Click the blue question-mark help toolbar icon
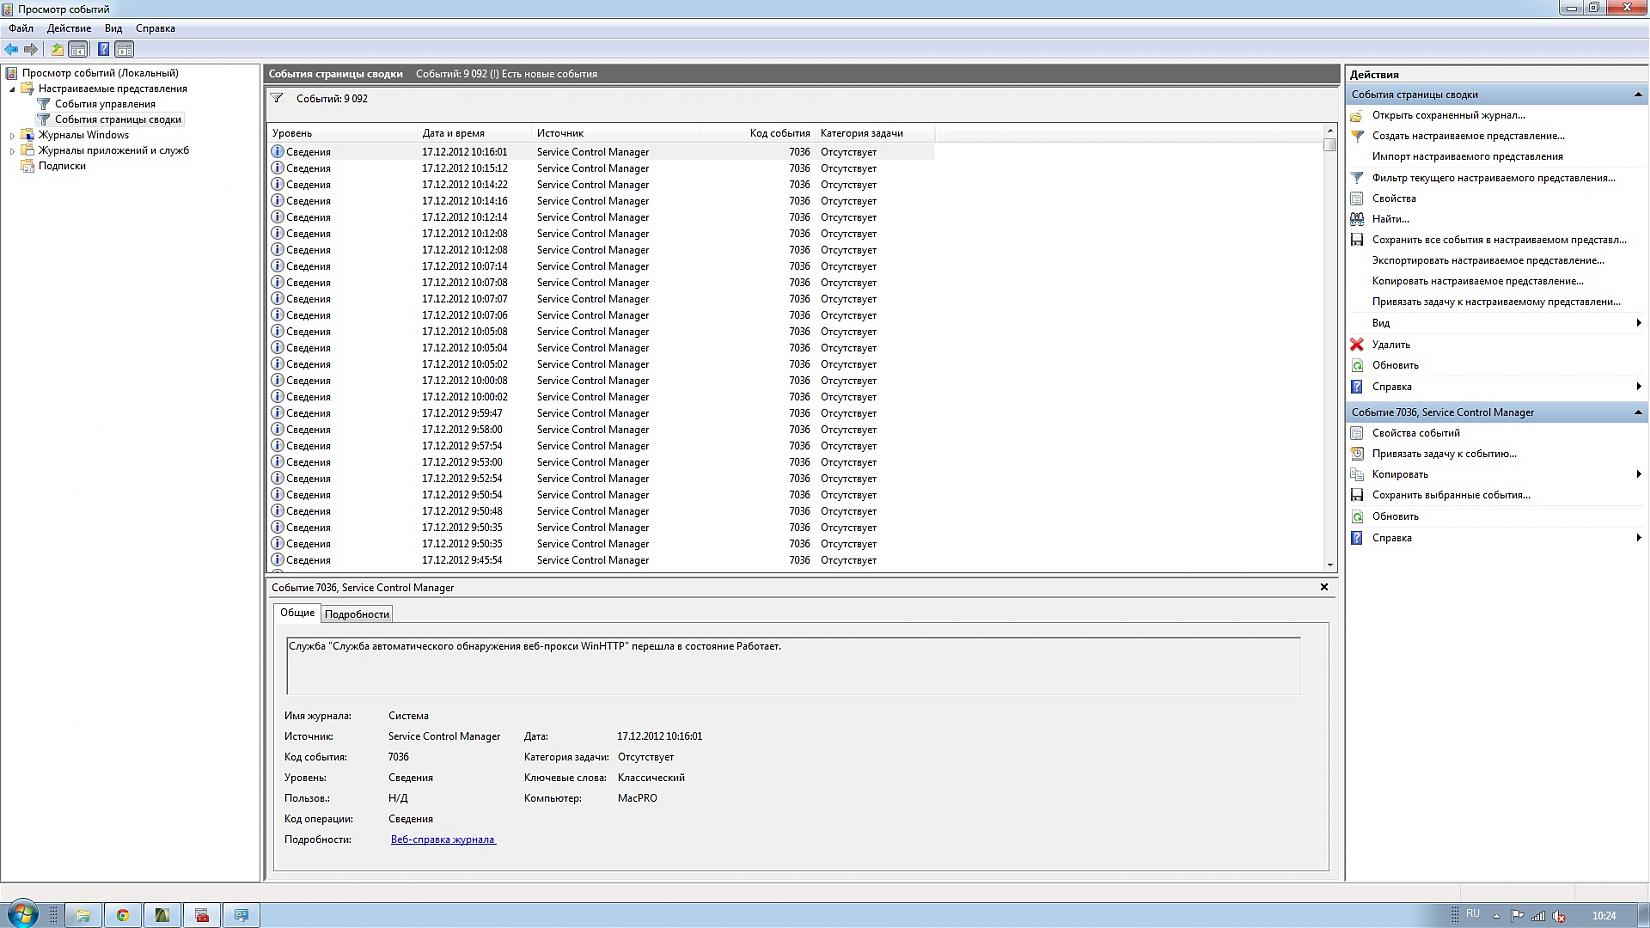The image size is (1650, 928). tap(103, 49)
